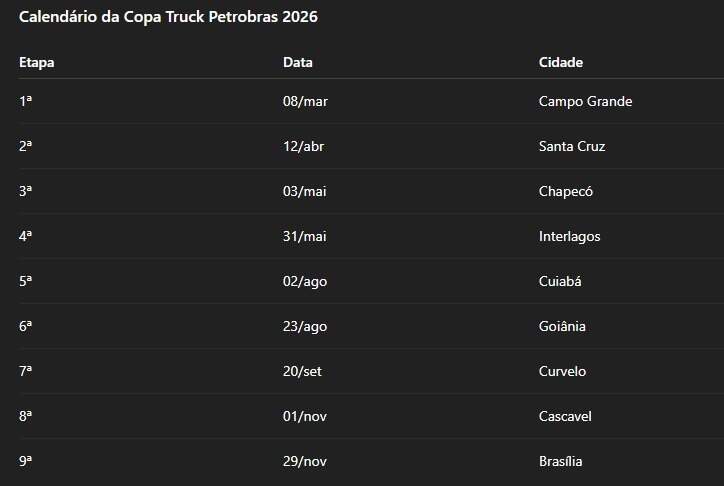
Task: Click the 08/mar date cell
Action: pyautogui.click(x=304, y=101)
